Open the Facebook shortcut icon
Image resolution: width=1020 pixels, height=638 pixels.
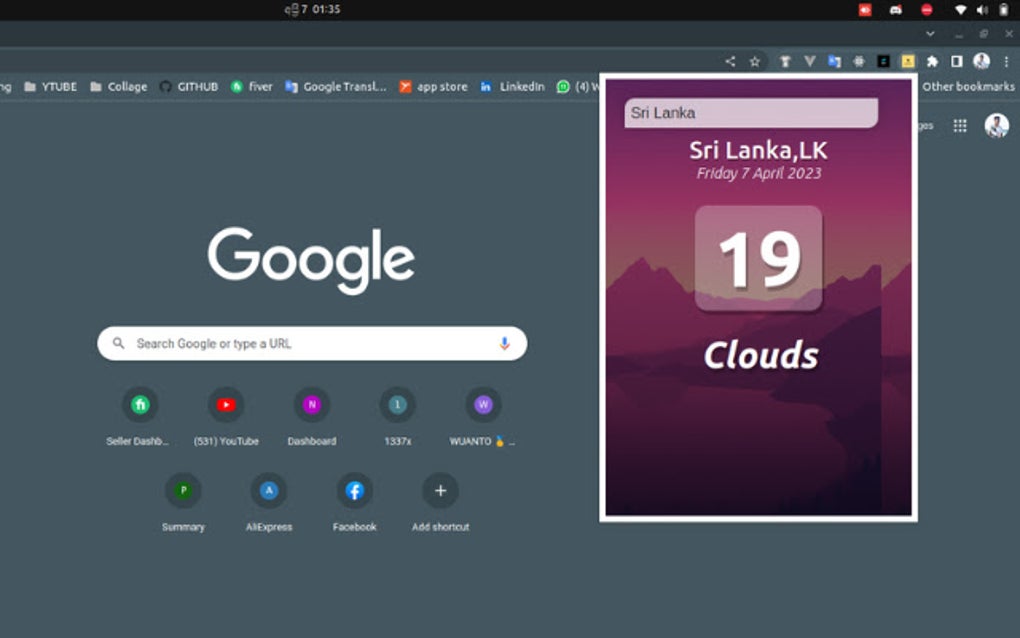pos(354,490)
